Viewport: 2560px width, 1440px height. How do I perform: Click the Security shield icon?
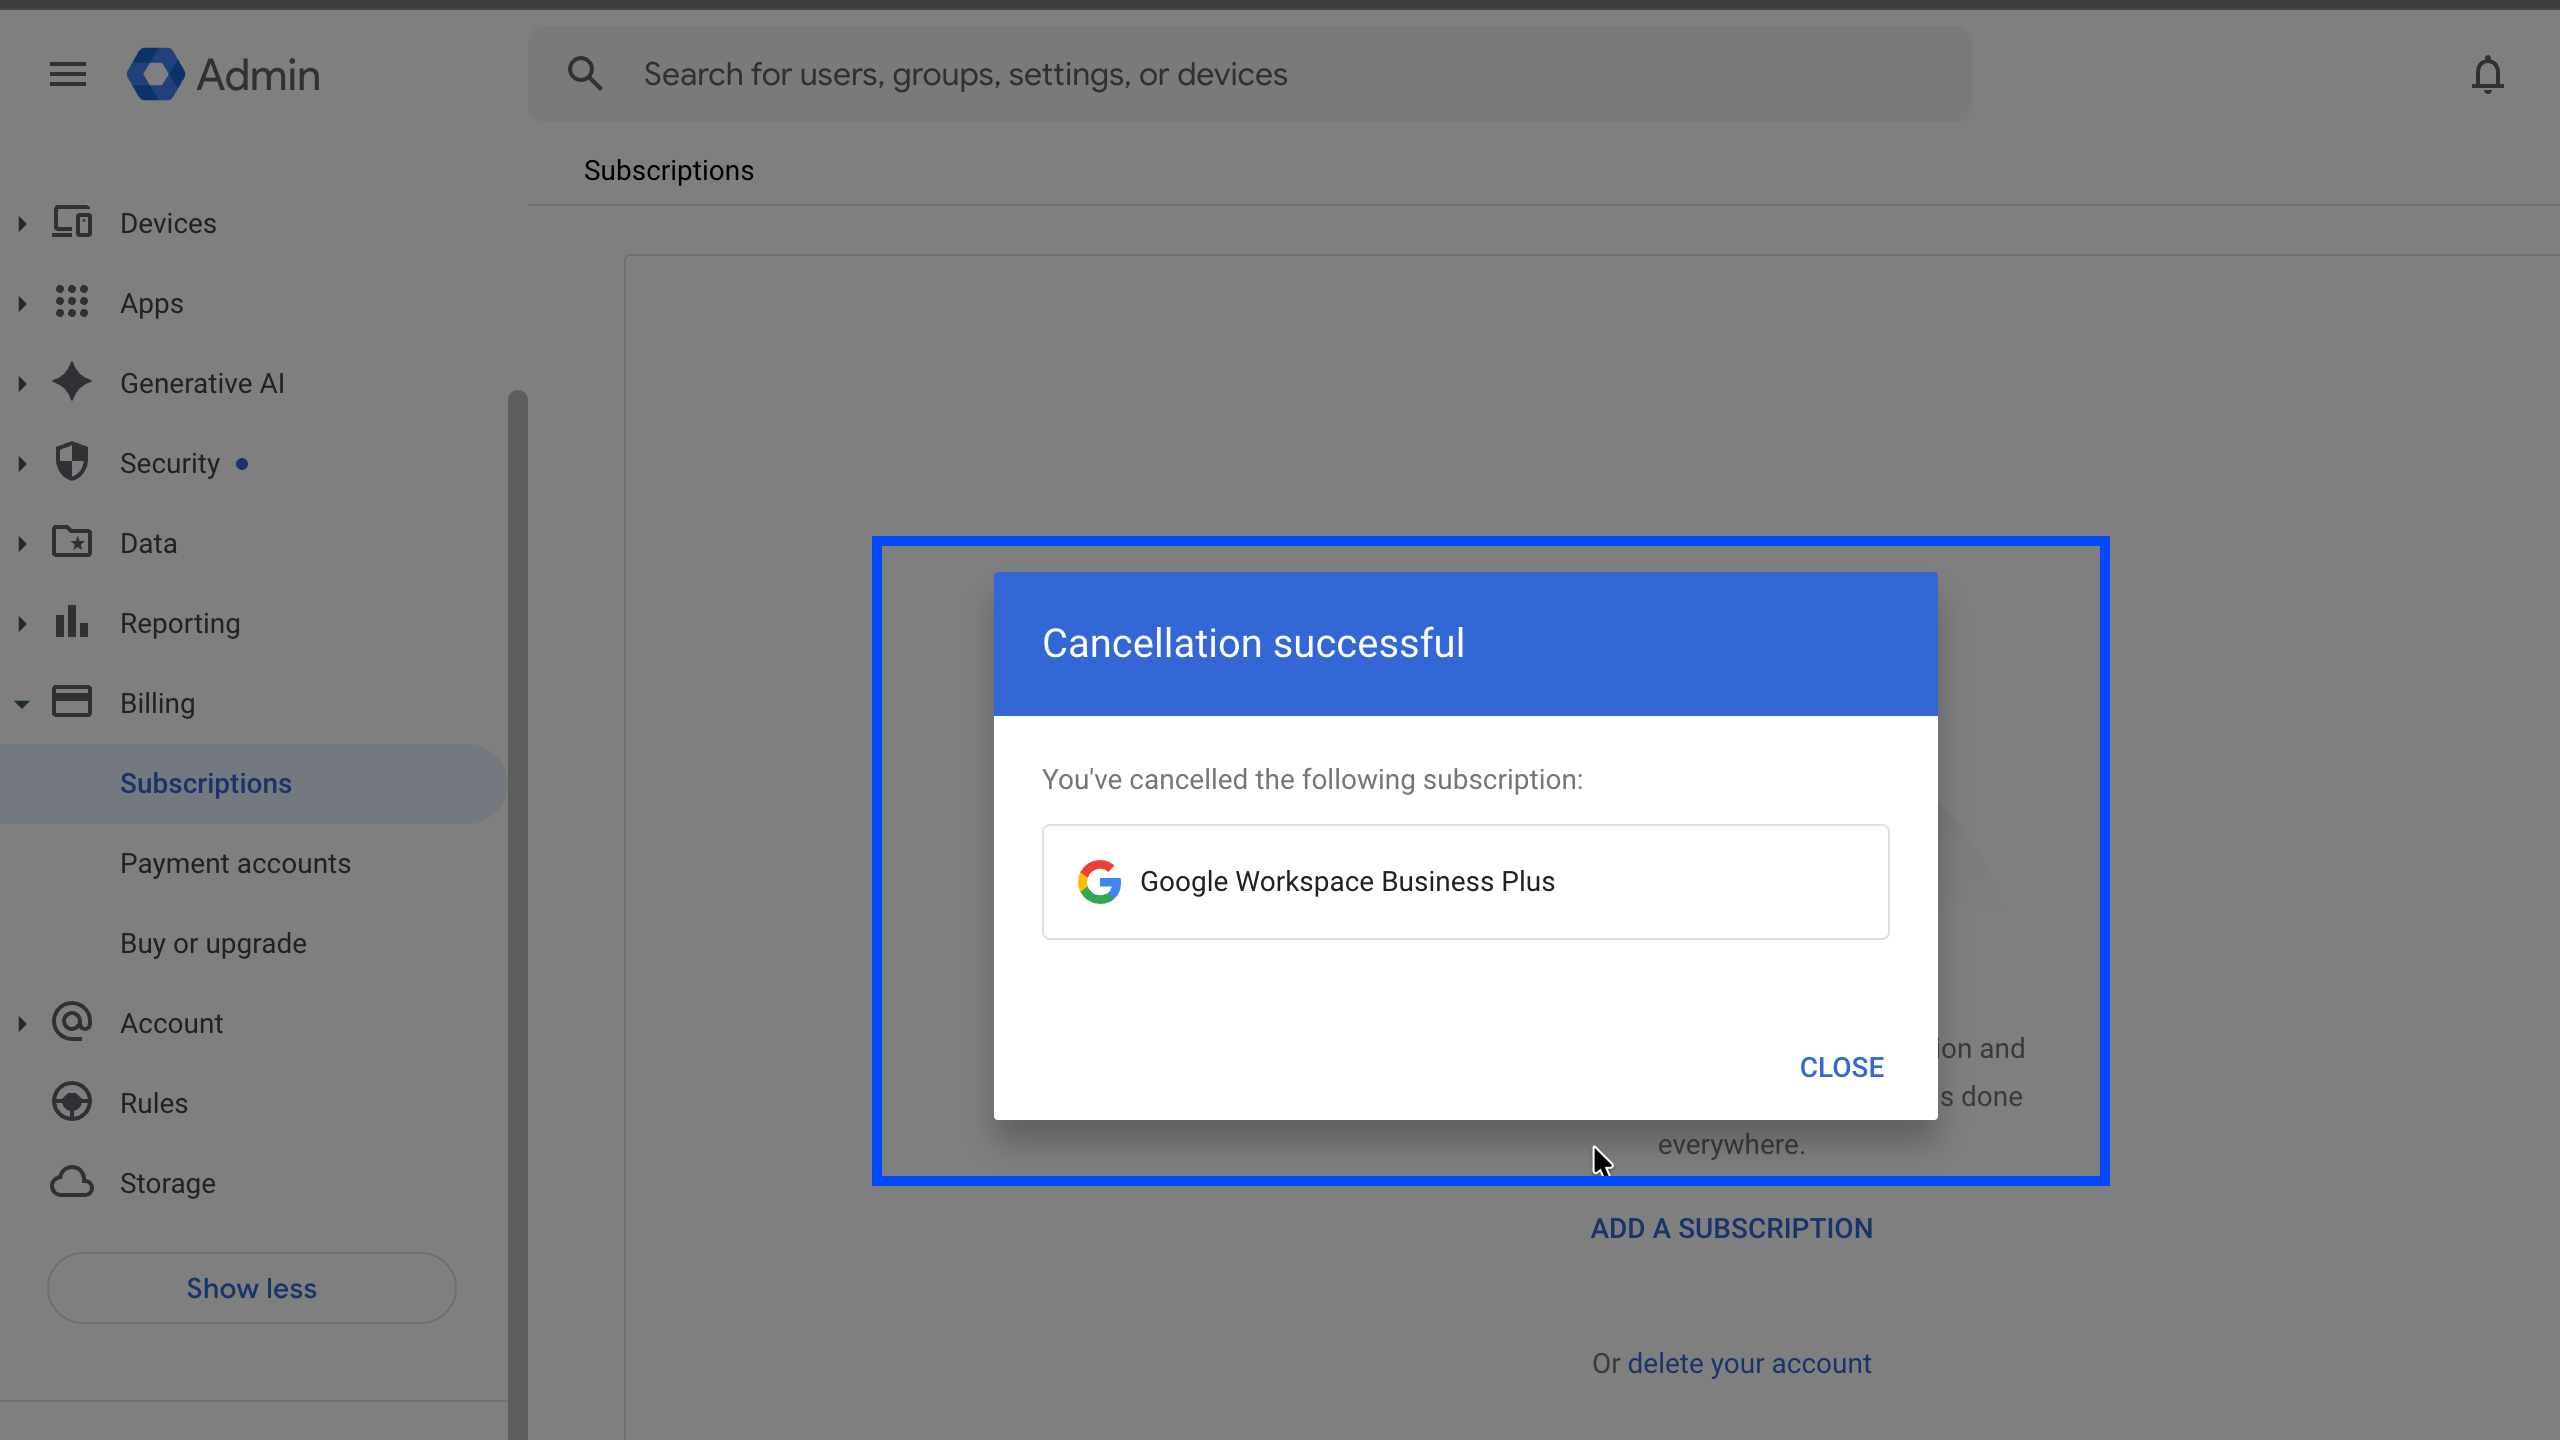[72, 462]
